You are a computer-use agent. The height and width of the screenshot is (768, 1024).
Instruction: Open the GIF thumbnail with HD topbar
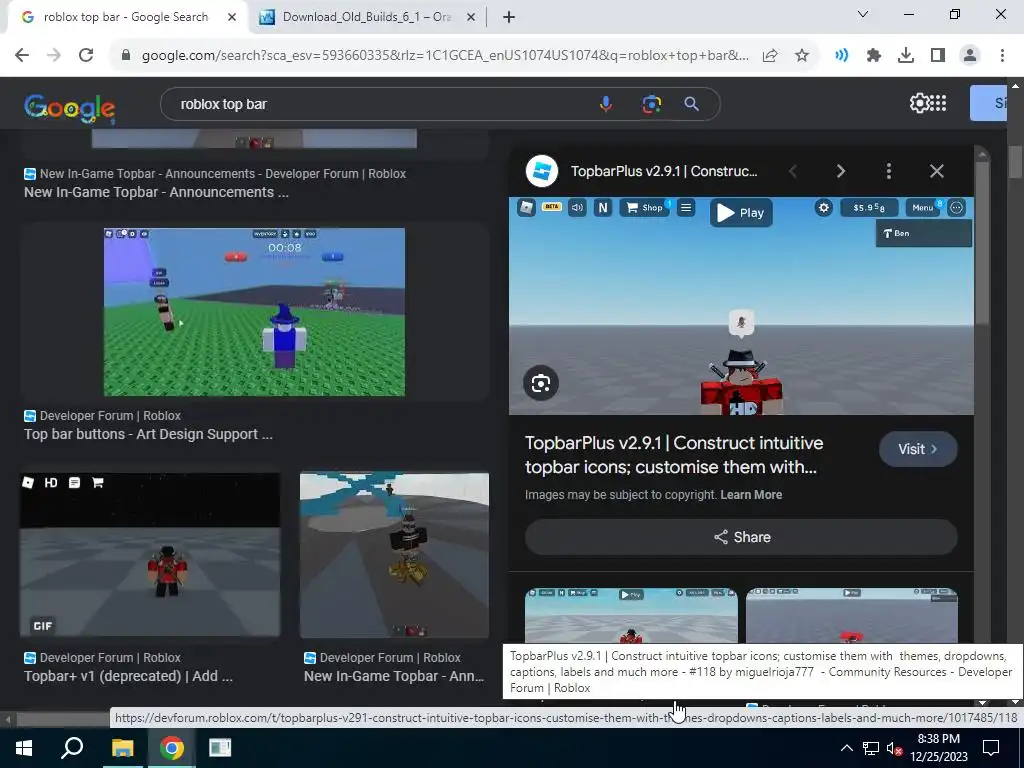point(150,554)
